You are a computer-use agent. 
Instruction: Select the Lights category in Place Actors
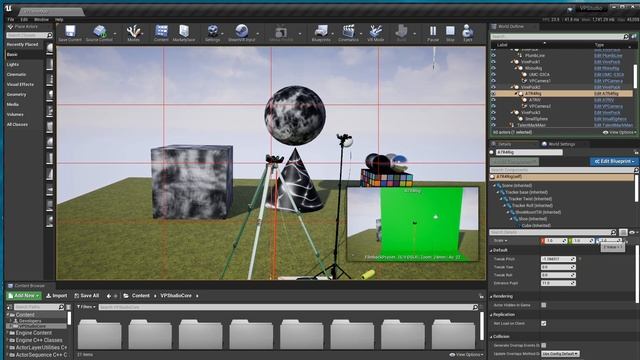(13, 64)
